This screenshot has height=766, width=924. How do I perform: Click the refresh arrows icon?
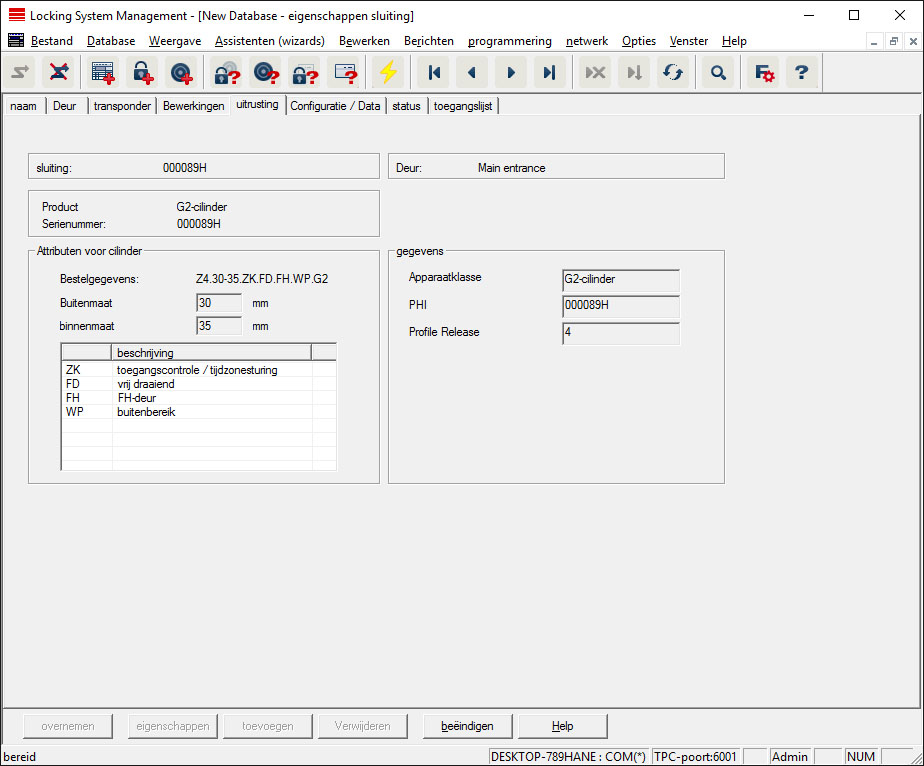click(x=672, y=73)
